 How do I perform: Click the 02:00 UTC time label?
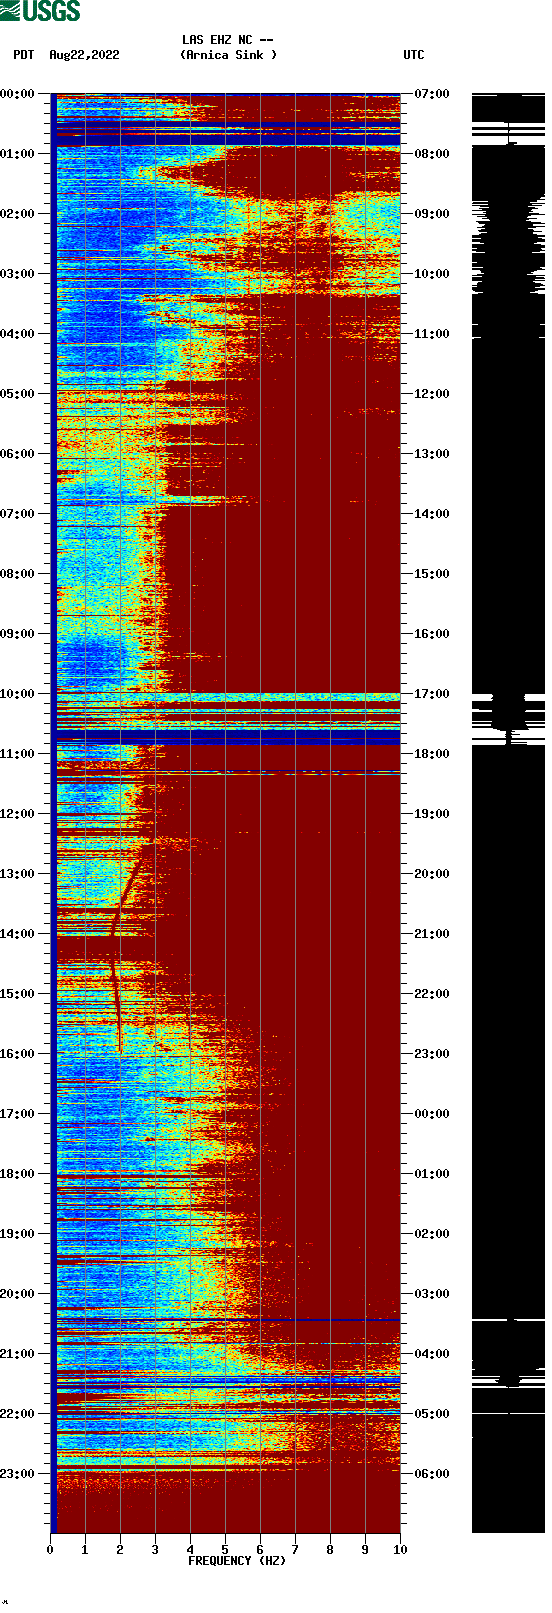coord(432,1234)
